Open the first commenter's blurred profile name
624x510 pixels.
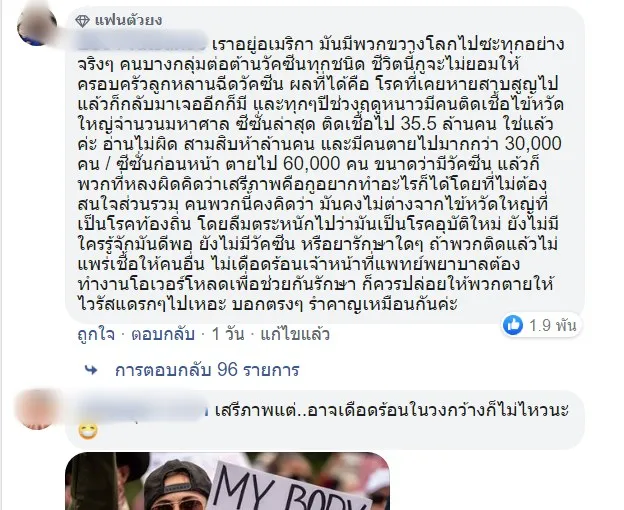[142, 44]
